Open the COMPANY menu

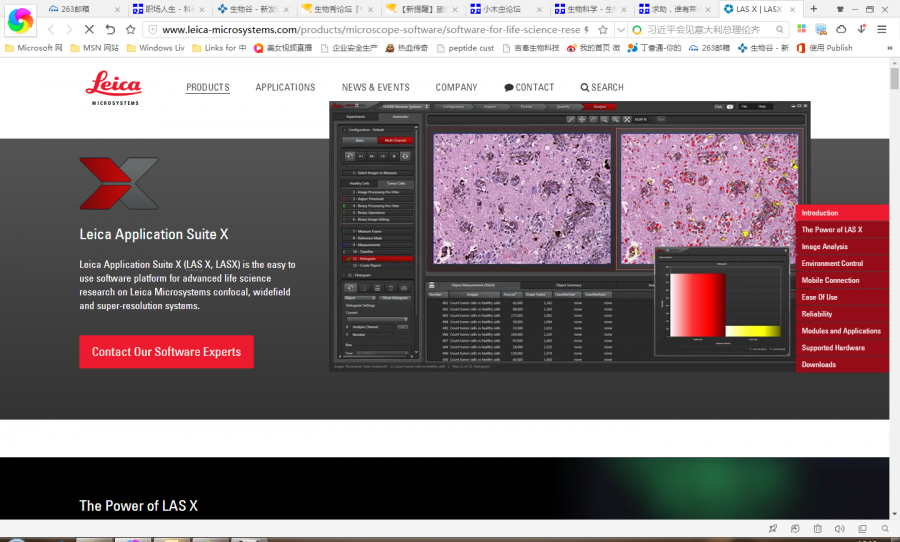456,87
